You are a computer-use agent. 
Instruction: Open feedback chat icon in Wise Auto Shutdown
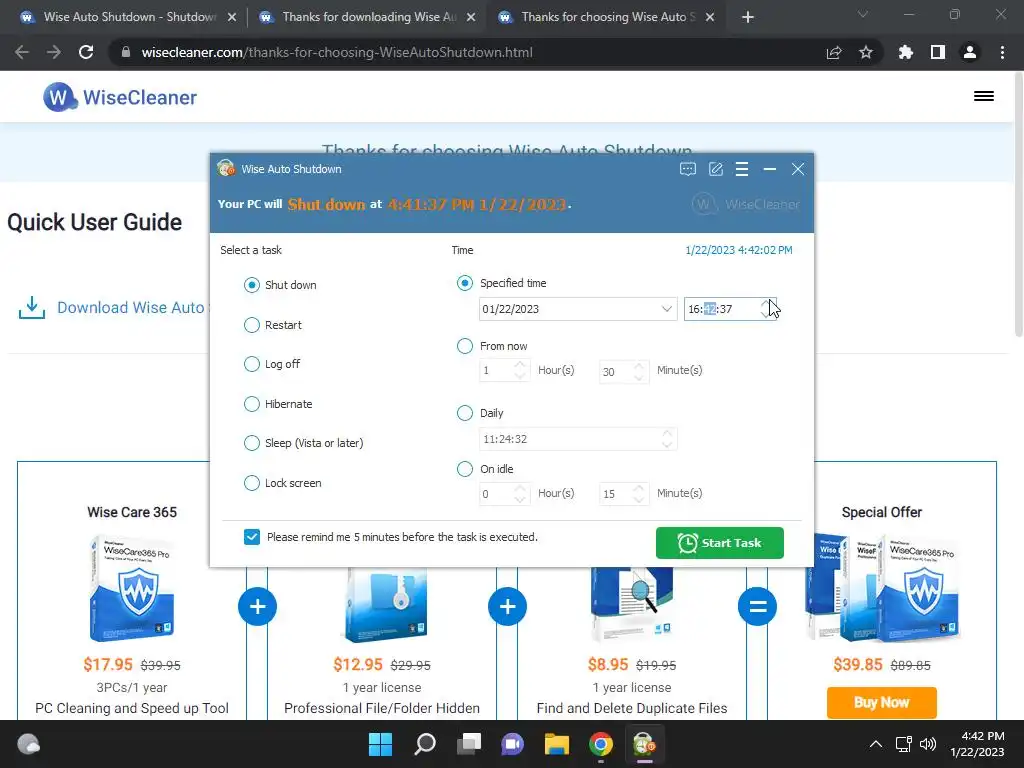[x=688, y=169]
